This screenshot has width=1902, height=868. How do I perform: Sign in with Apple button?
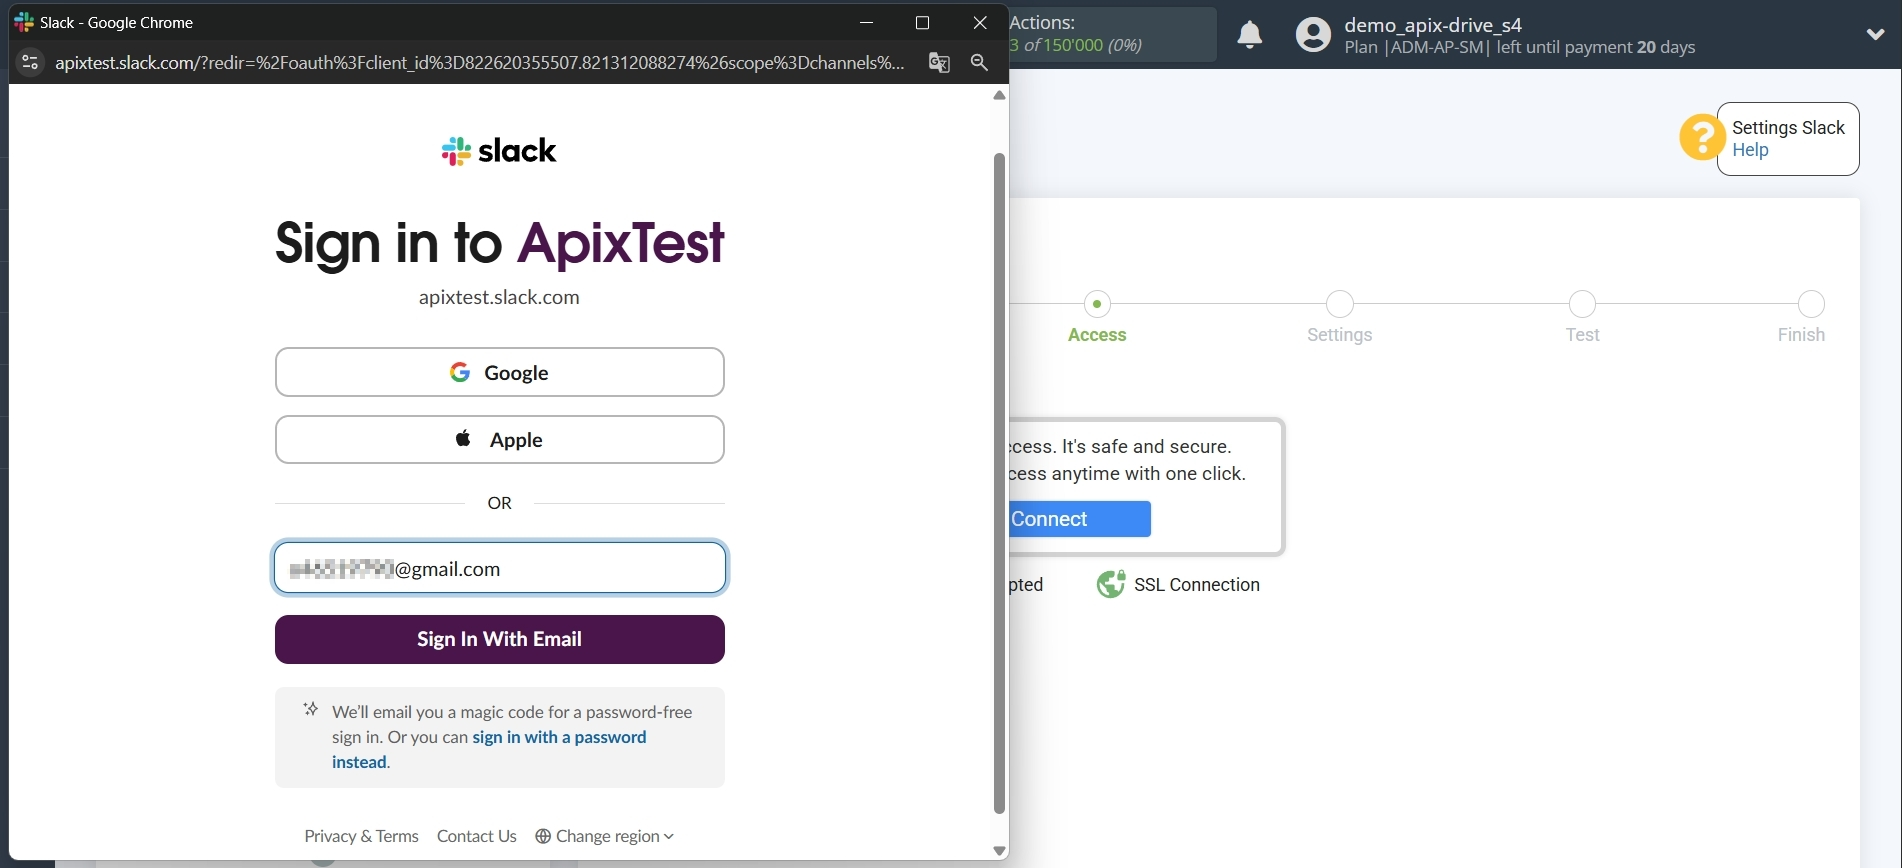click(500, 440)
